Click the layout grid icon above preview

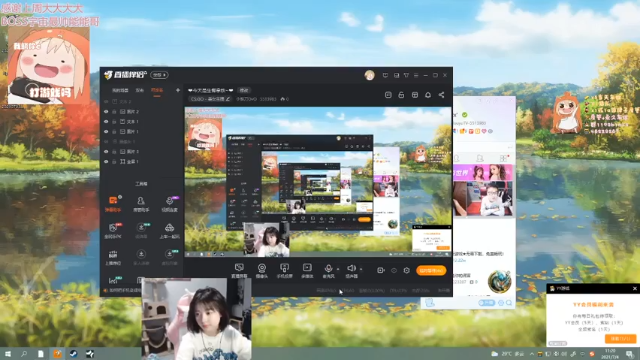415,95
